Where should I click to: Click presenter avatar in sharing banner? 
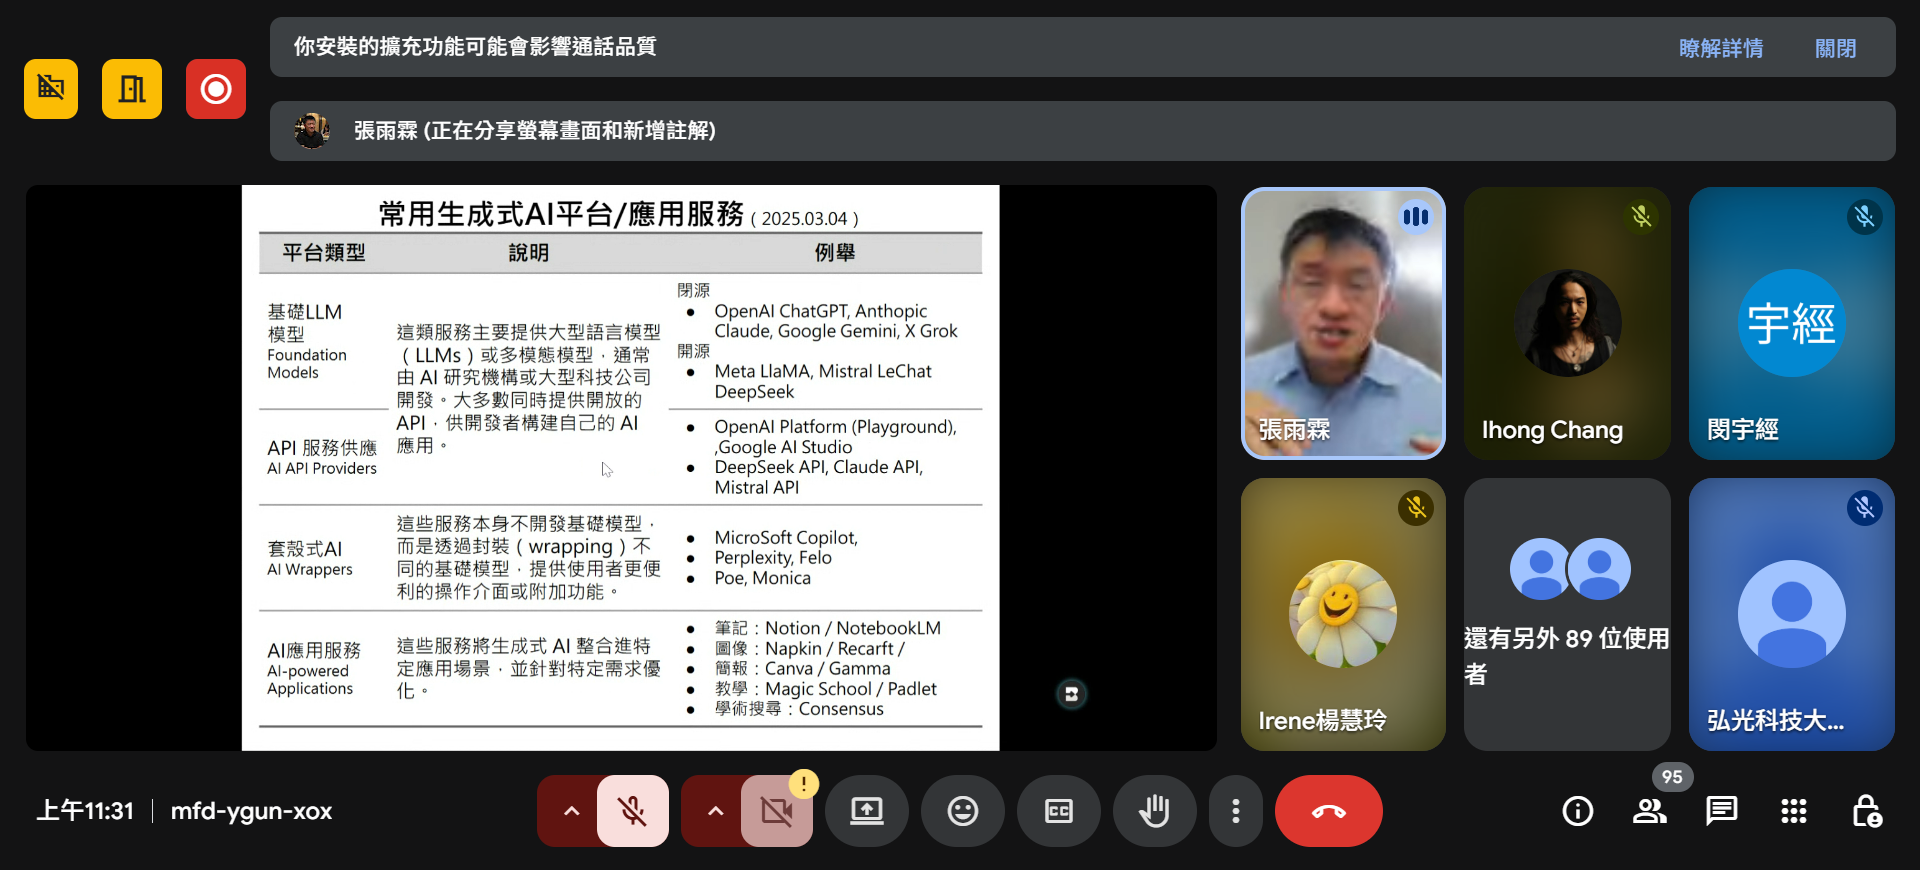pyautogui.click(x=312, y=131)
